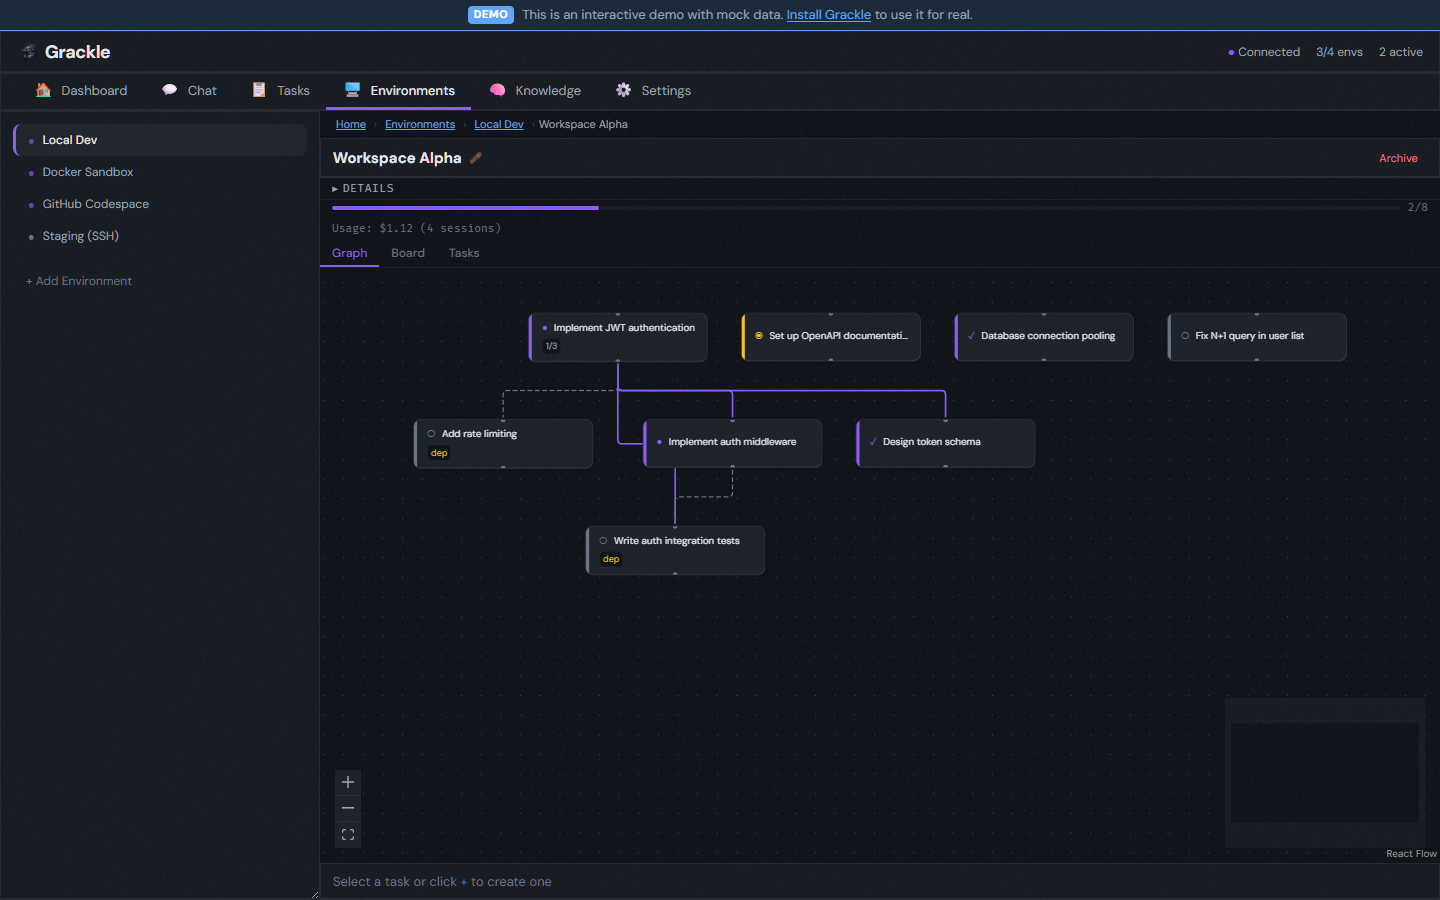Click the workspace progress bar

click(x=866, y=208)
